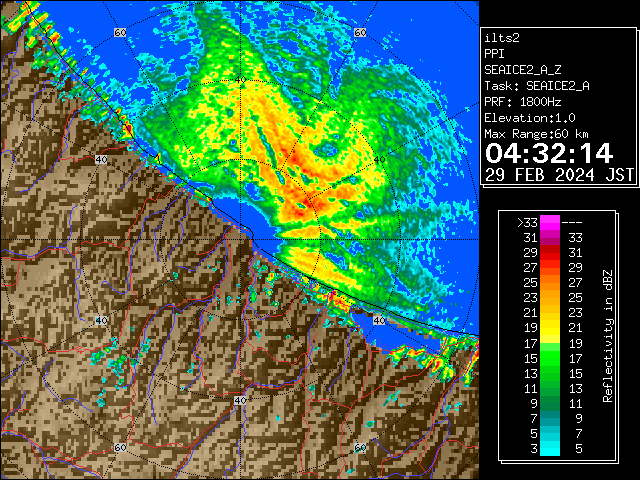Click the '40' range label south of radar center

click(x=240, y=400)
